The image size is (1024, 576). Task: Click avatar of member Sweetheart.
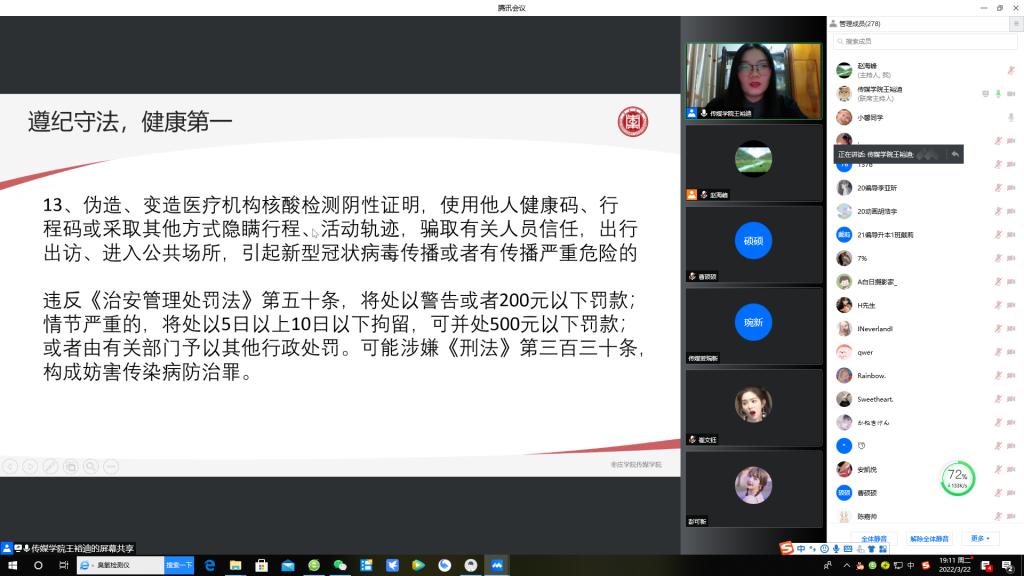(844, 399)
